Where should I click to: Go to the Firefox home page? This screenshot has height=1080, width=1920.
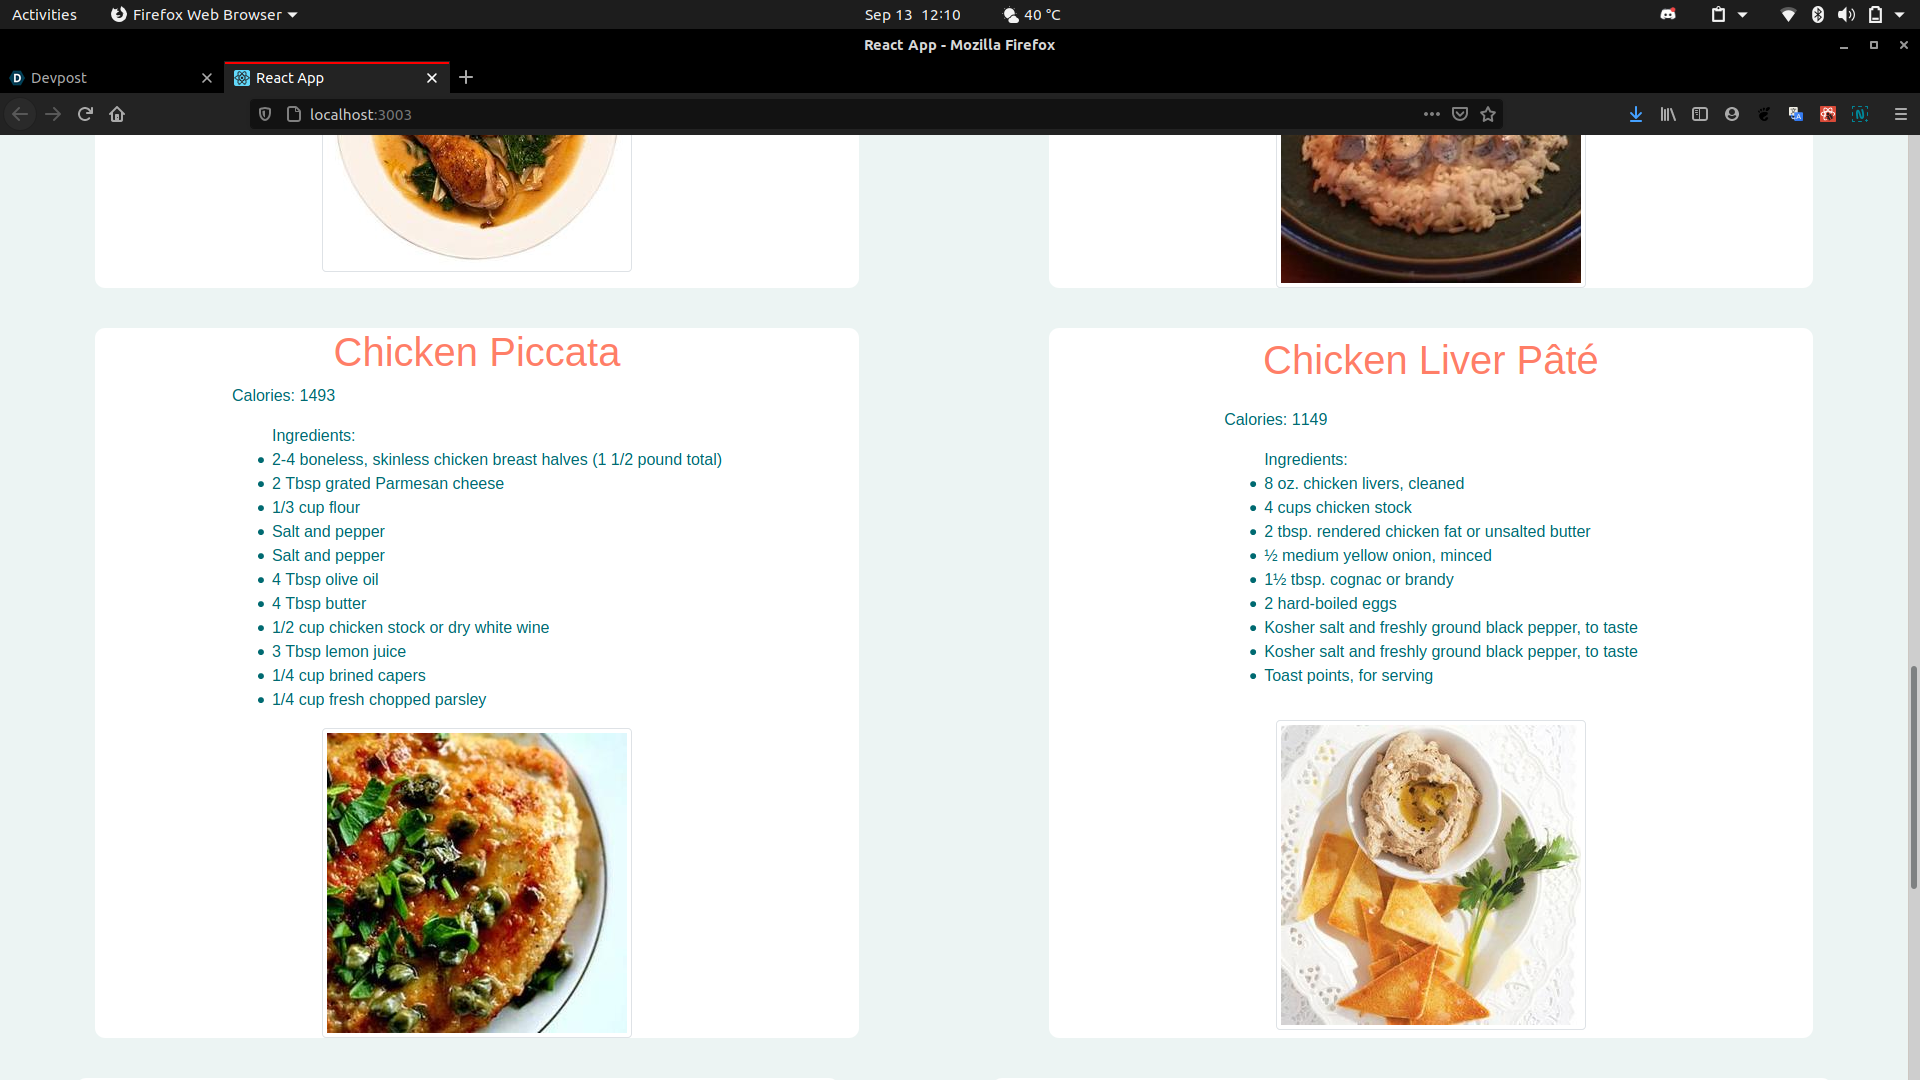coord(117,114)
